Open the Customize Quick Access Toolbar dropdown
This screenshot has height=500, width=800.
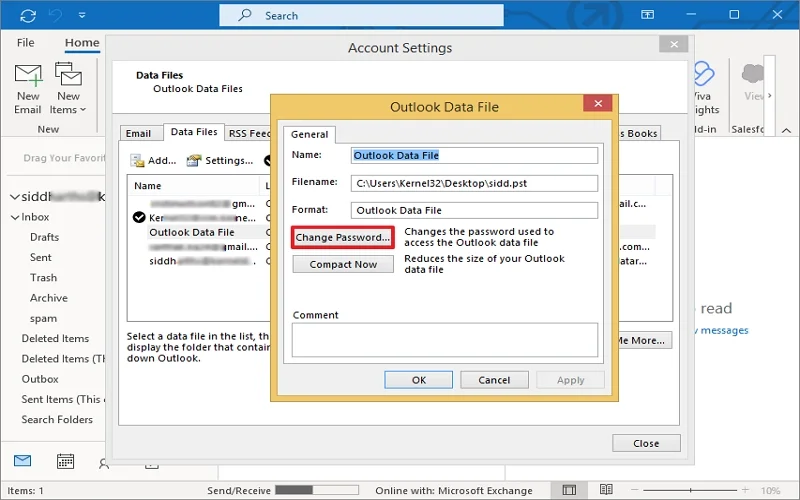click(82, 16)
